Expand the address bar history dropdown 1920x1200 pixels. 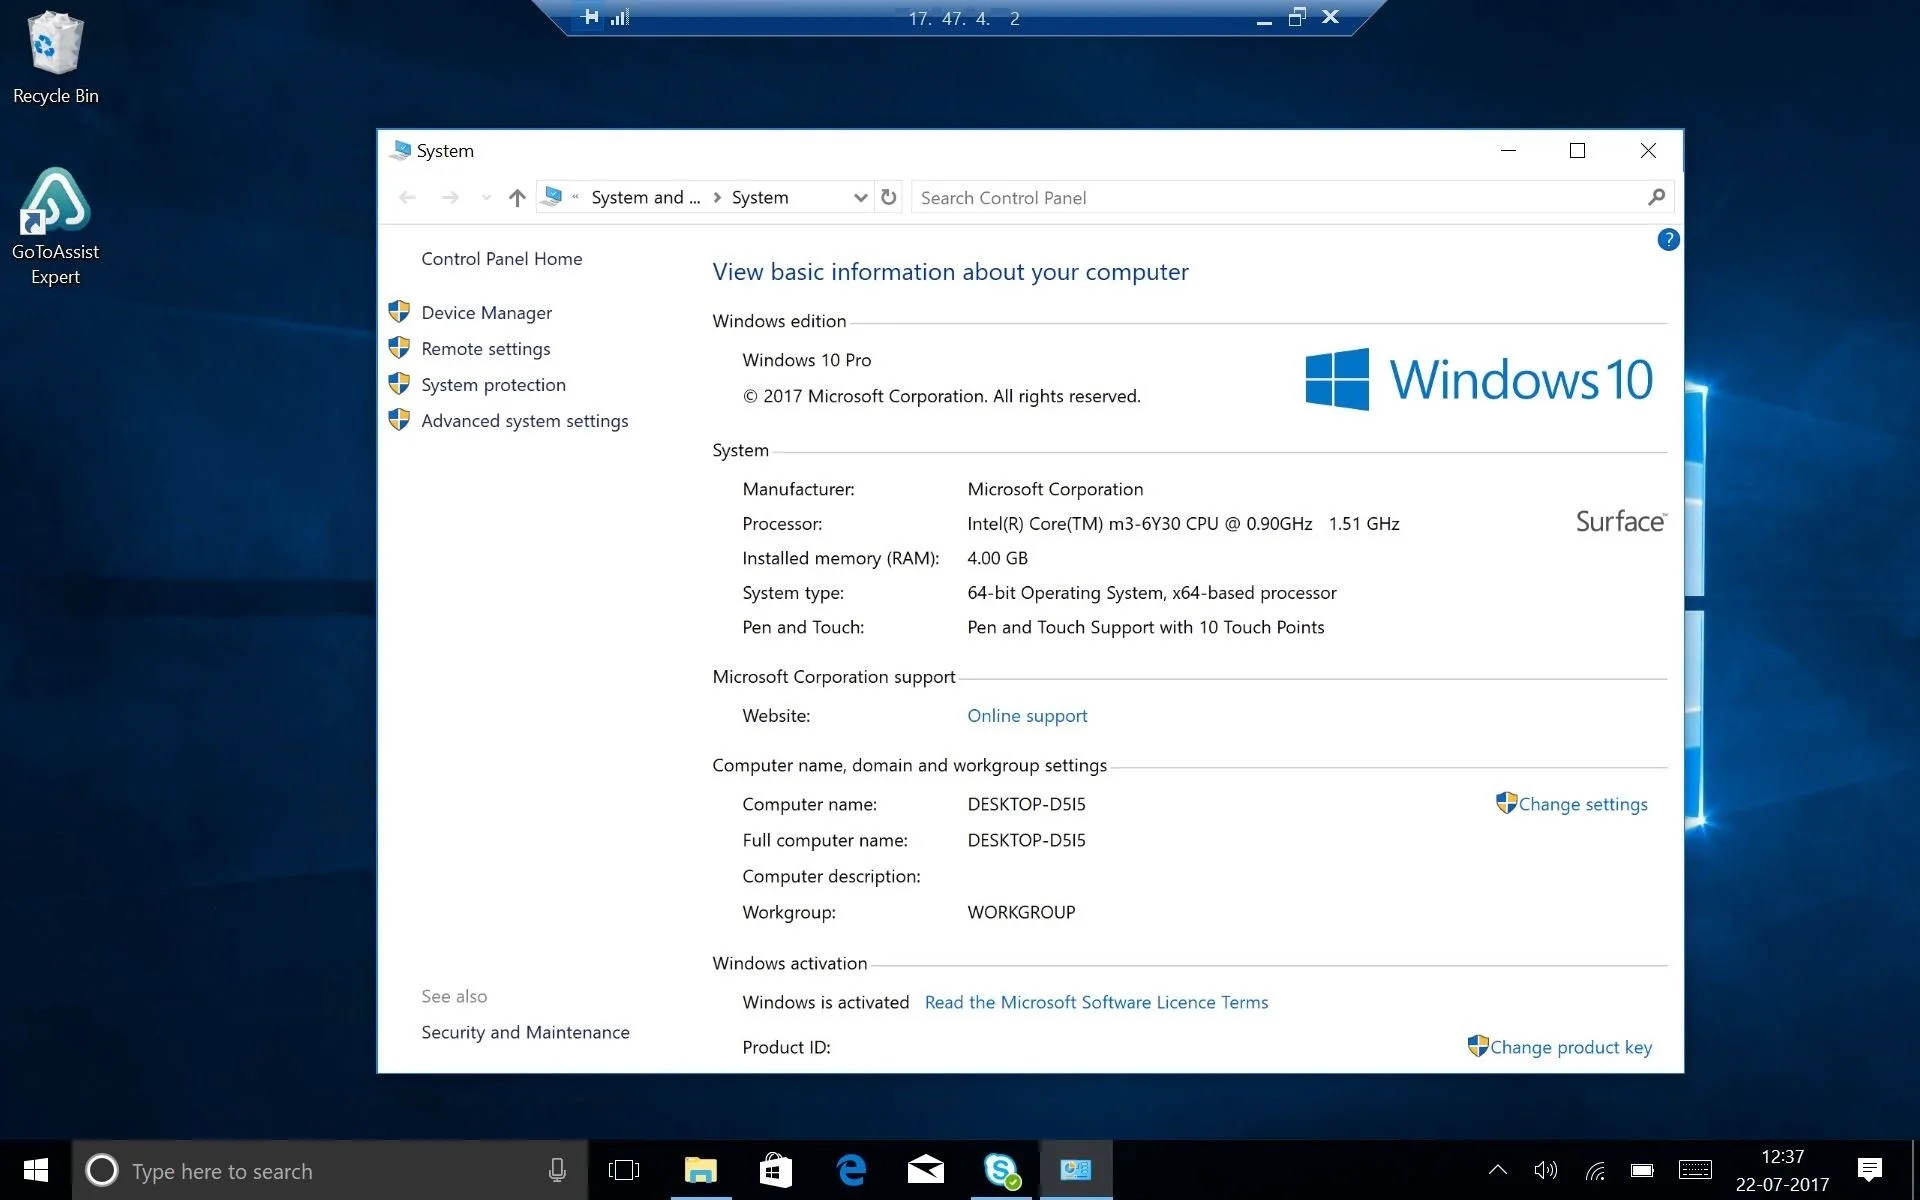[860, 198]
